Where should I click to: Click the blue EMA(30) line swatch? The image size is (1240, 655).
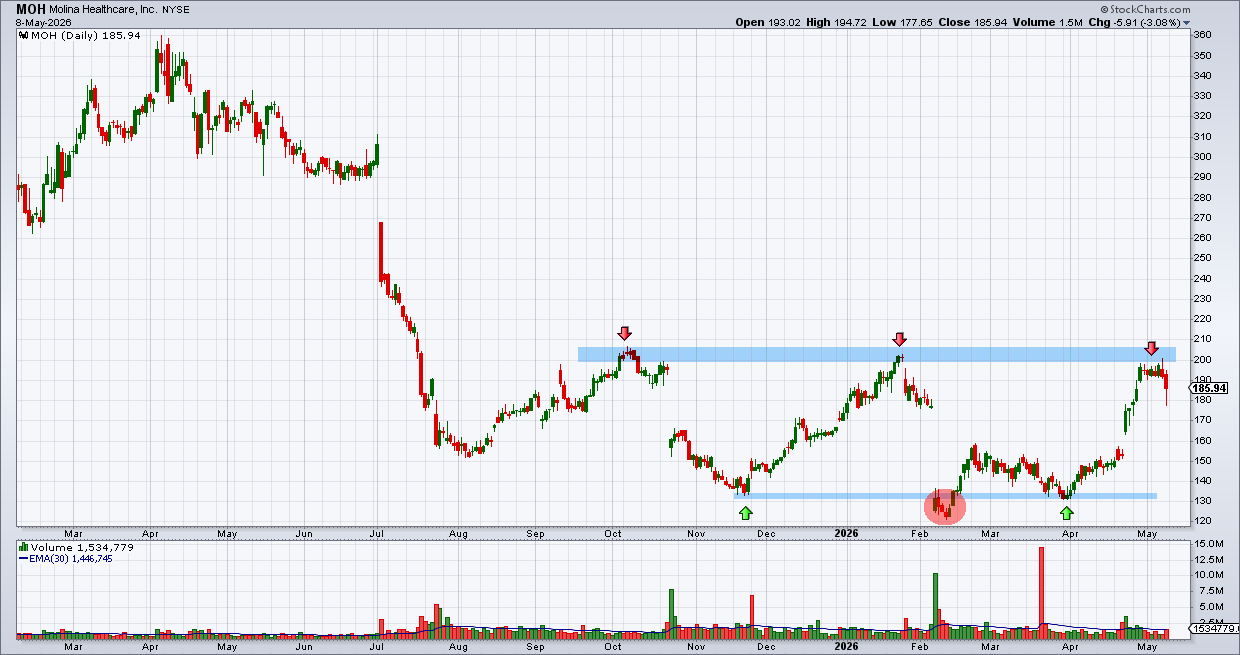click(x=23, y=559)
